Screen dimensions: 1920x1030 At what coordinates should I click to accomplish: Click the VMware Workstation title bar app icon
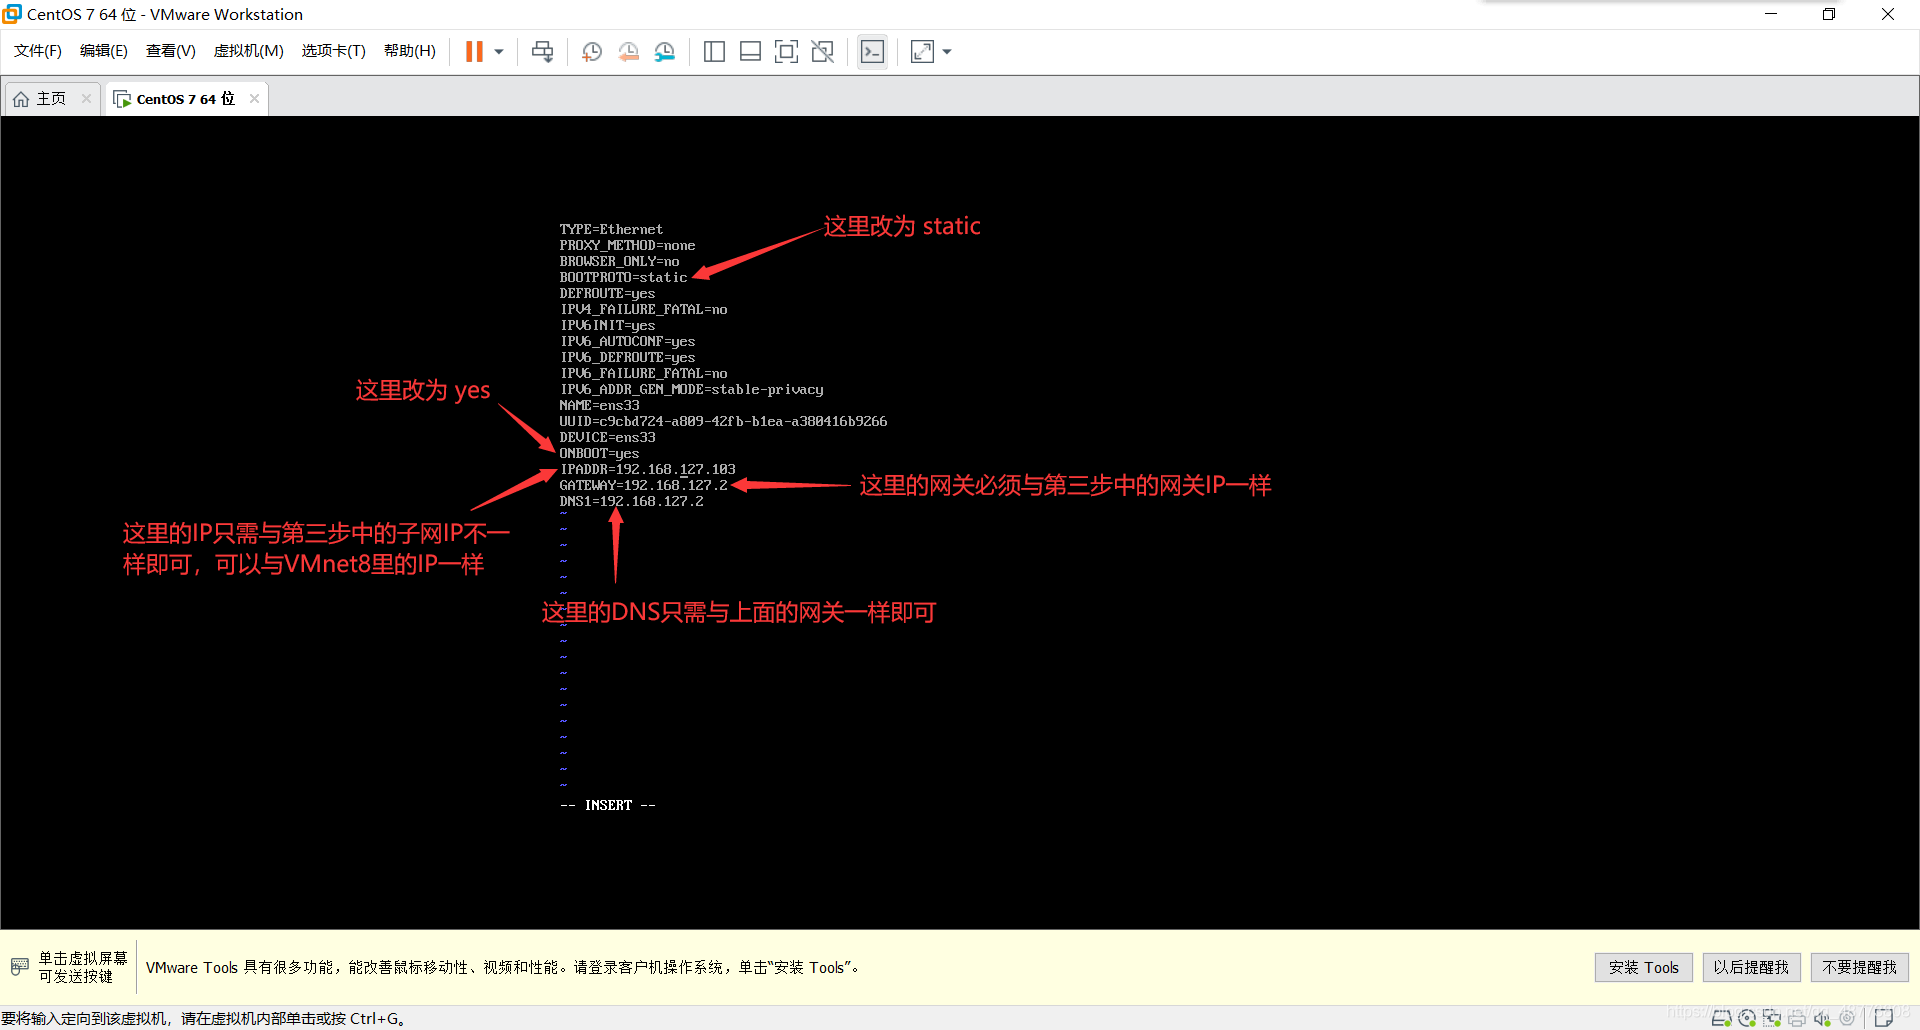pyautogui.click(x=12, y=14)
